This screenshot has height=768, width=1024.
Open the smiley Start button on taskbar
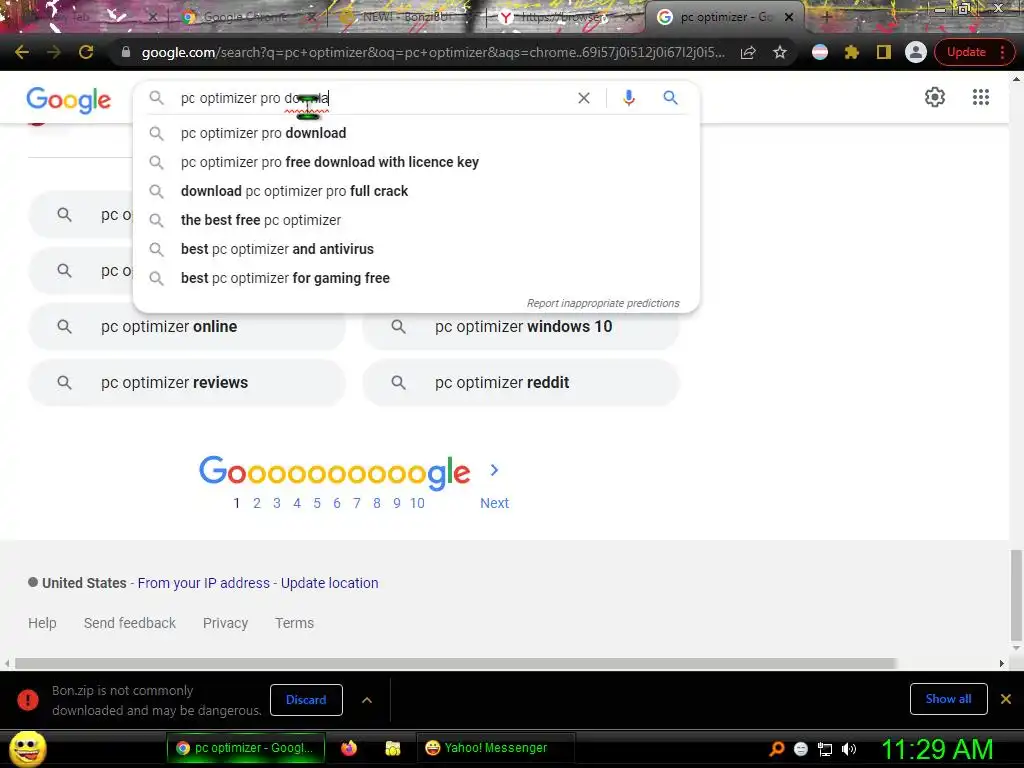click(27, 748)
